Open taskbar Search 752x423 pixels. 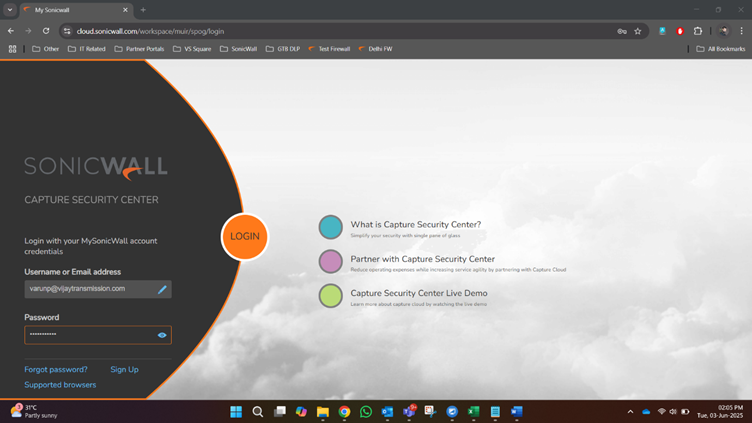pos(258,411)
